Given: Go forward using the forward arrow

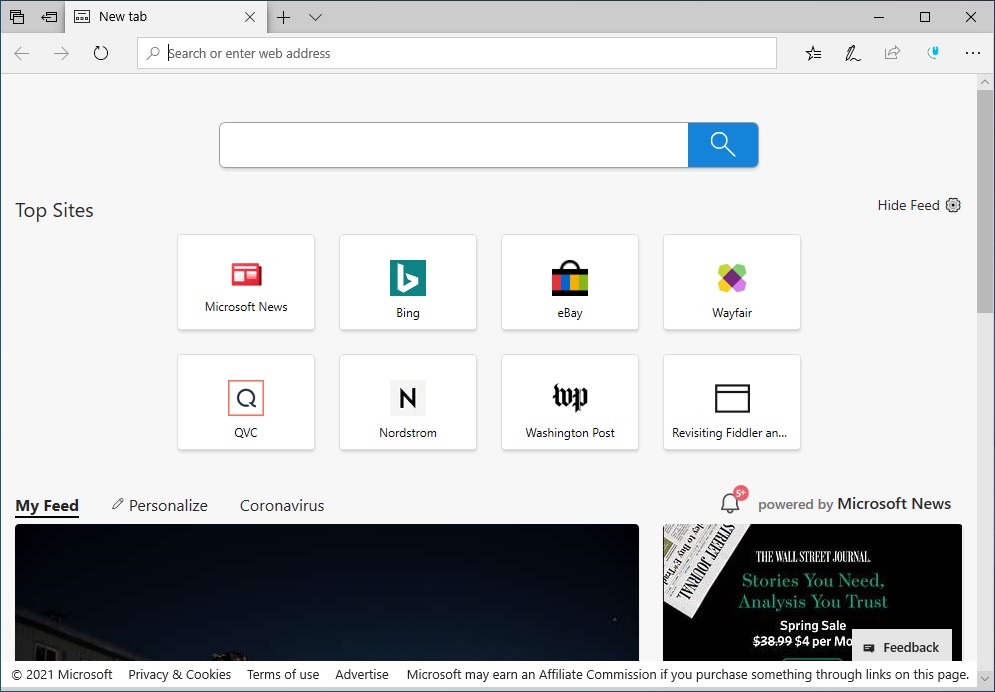Looking at the screenshot, I should point(62,53).
